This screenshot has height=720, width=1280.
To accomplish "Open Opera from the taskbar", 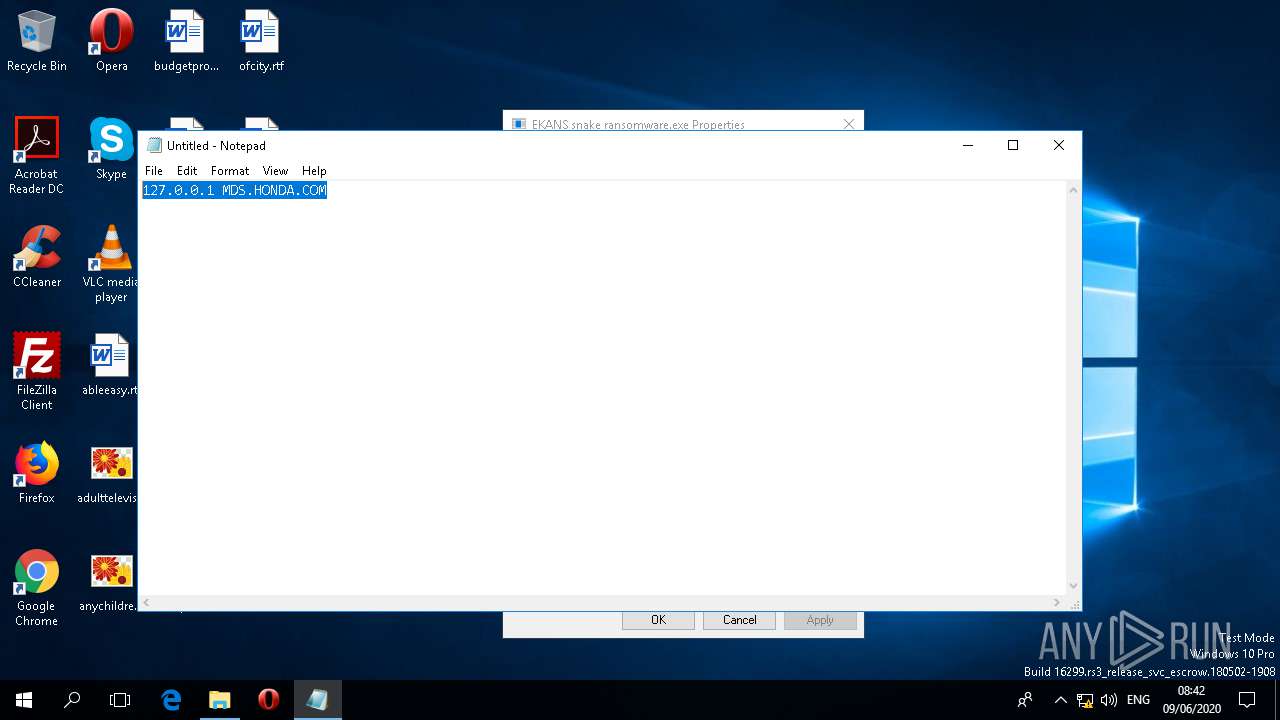I will 268,700.
